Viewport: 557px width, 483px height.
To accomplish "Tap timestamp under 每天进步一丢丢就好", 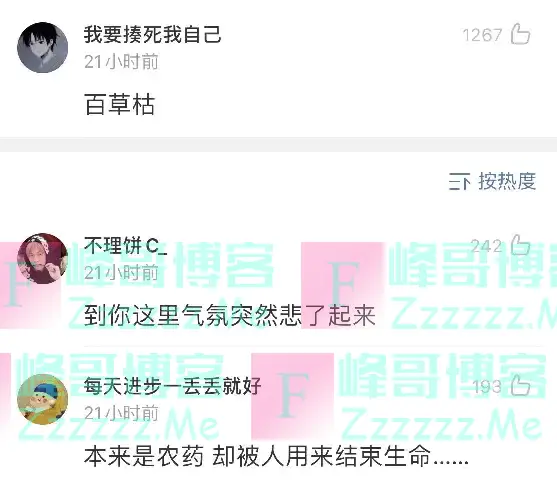I will point(121,413).
